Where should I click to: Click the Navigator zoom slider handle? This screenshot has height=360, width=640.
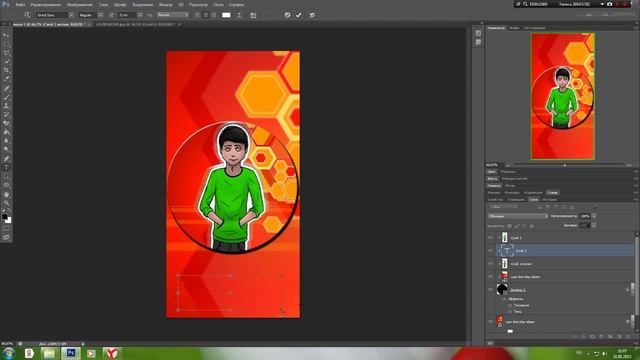(x=564, y=165)
